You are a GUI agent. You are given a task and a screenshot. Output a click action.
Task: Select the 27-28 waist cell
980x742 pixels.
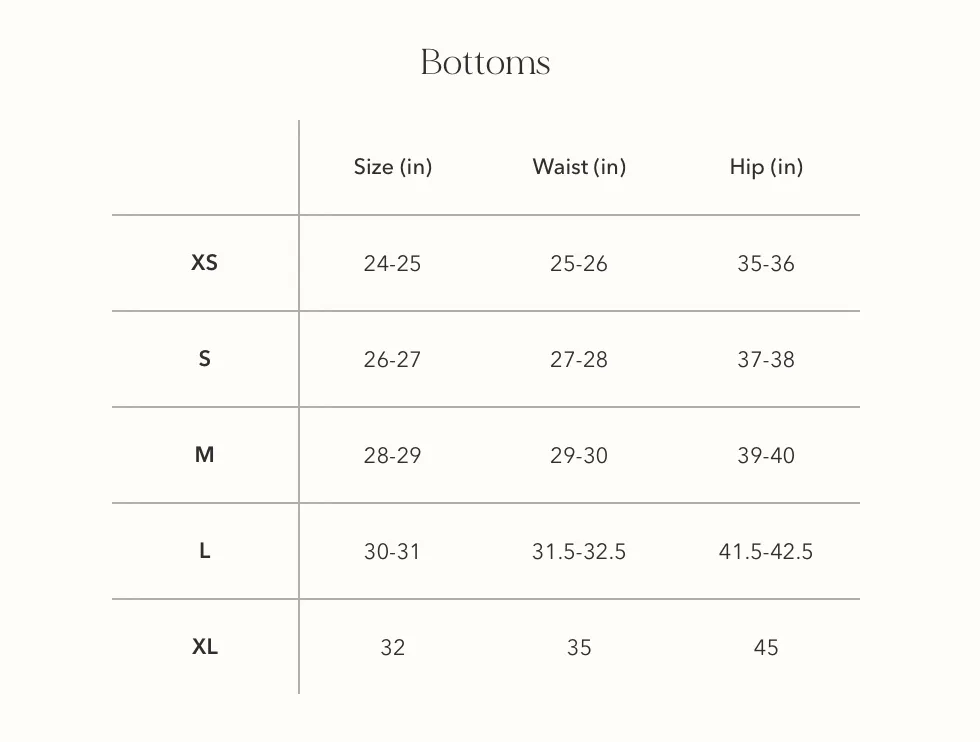click(579, 359)
